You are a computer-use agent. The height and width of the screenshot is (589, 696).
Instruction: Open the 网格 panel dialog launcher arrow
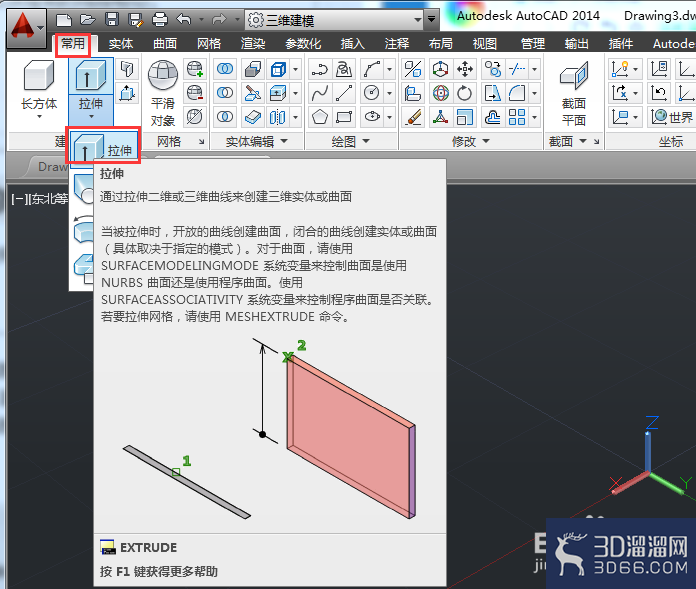tap(202, 142)
